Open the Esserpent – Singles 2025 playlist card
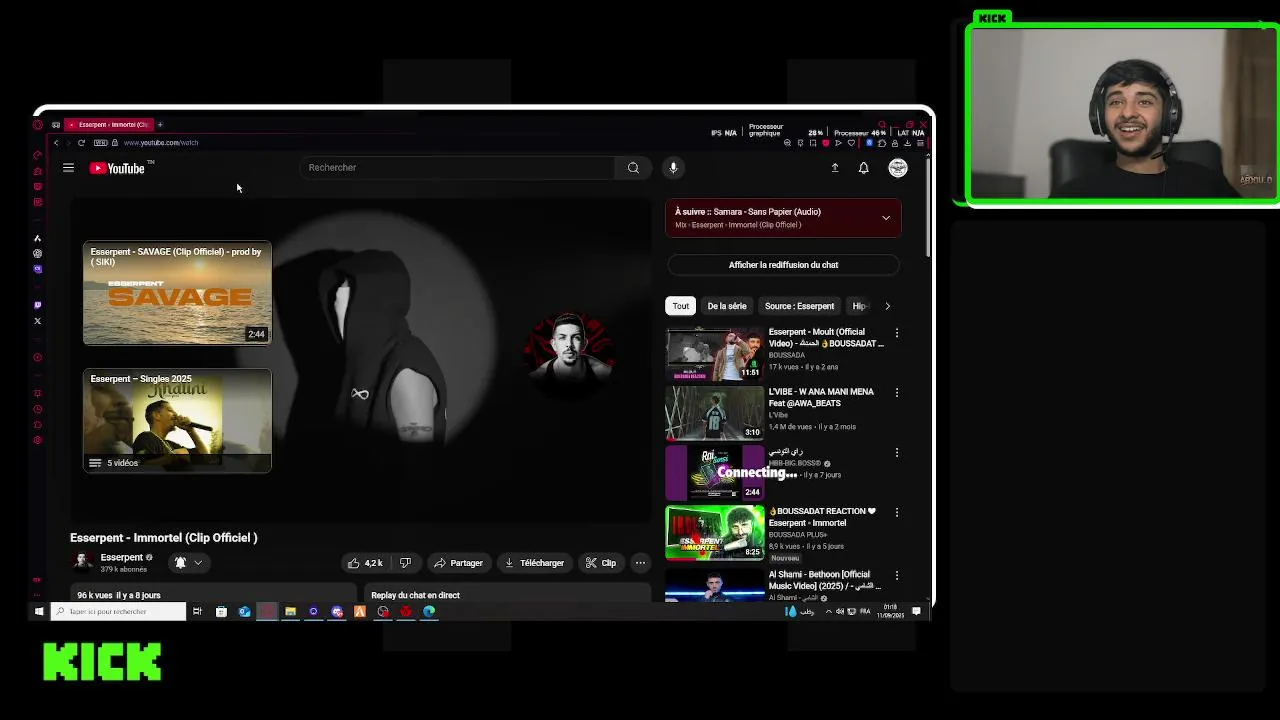The height and width of the screenshot is (720, 1280). click(177, 420)
